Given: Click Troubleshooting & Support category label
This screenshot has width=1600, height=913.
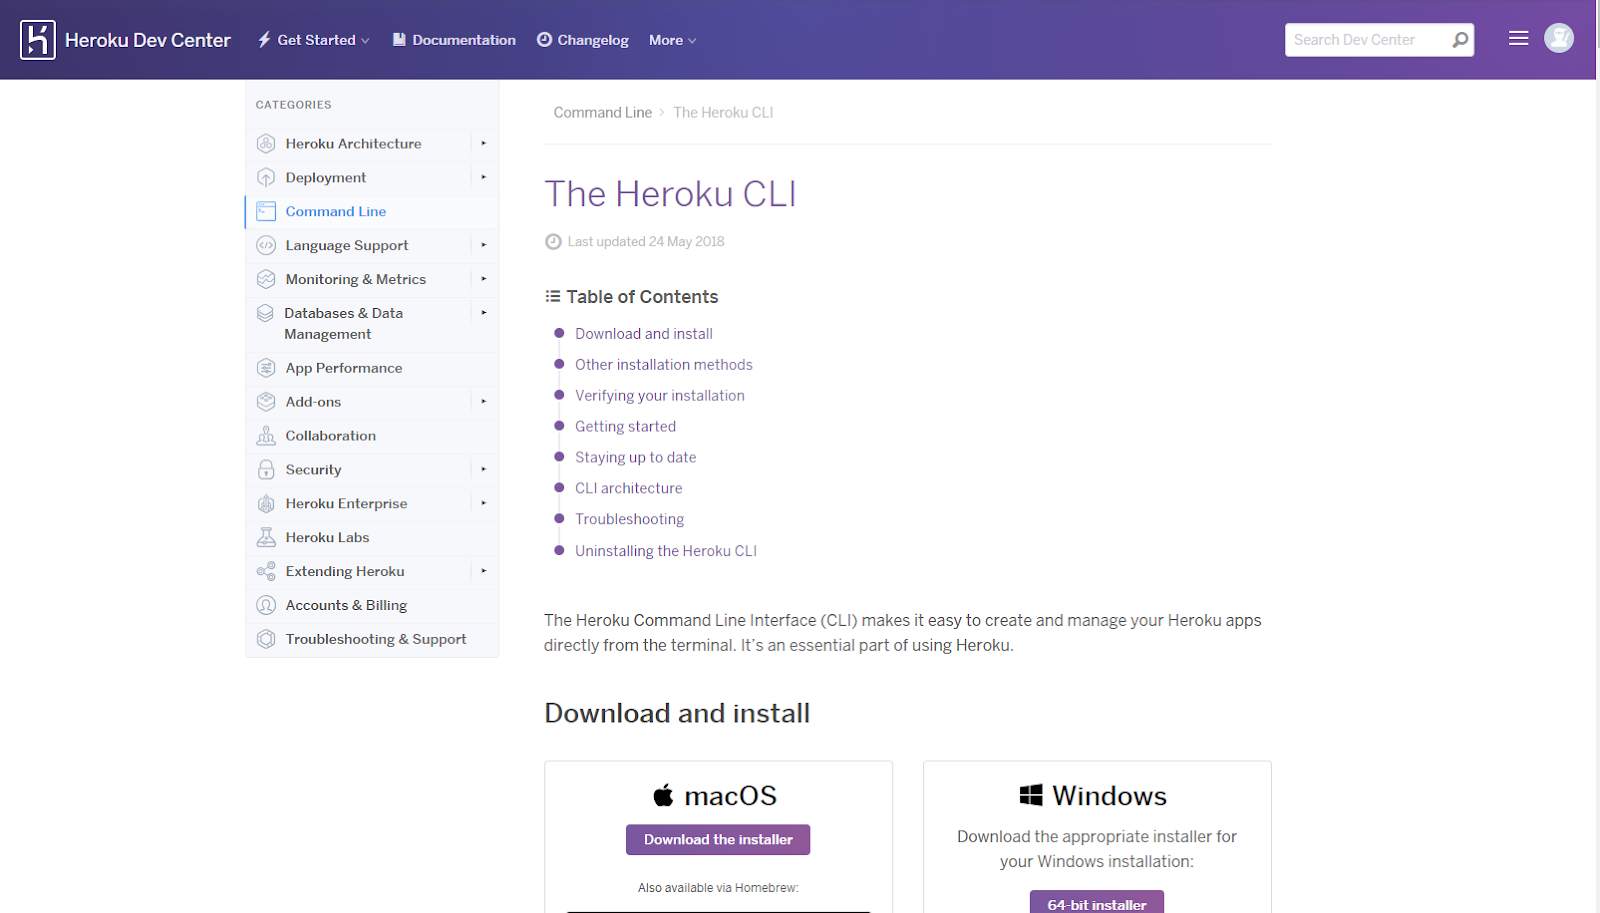Looking at the screenshot, I should (x=376, y=639).
